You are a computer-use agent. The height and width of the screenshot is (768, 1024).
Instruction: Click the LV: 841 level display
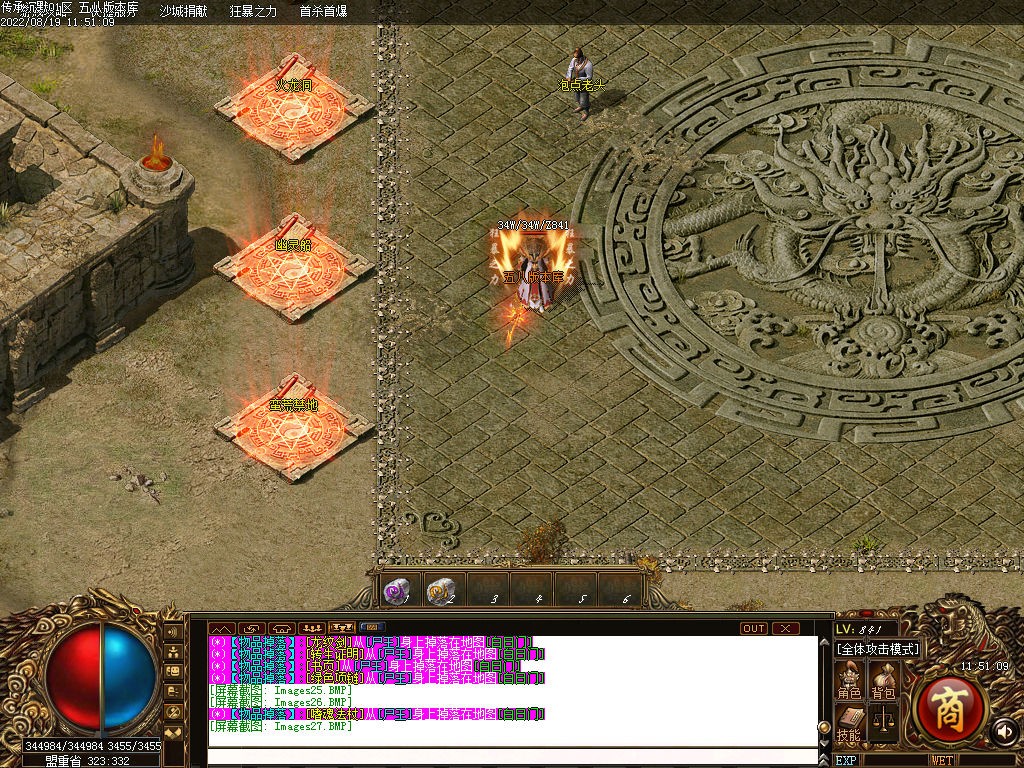[860, 630]
